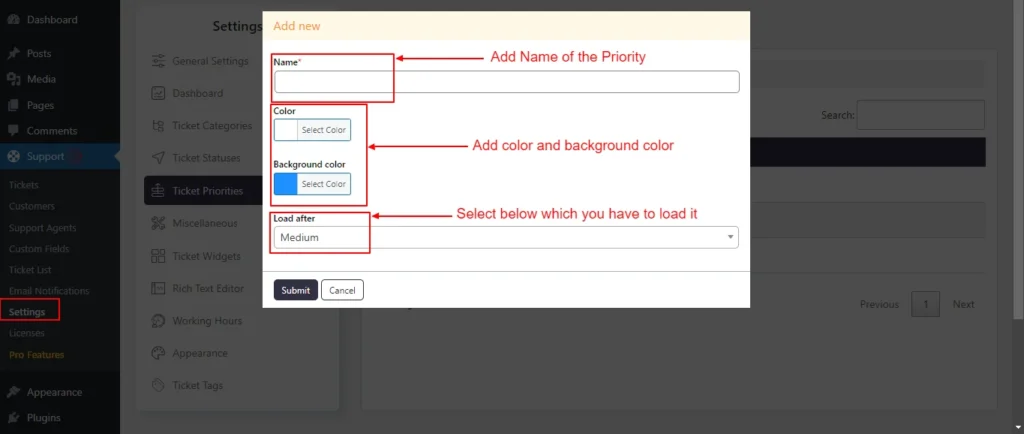Open the Settings submenu item under Support
The height and width of the screenshot is (434, 1024).
tap(27, 312)
